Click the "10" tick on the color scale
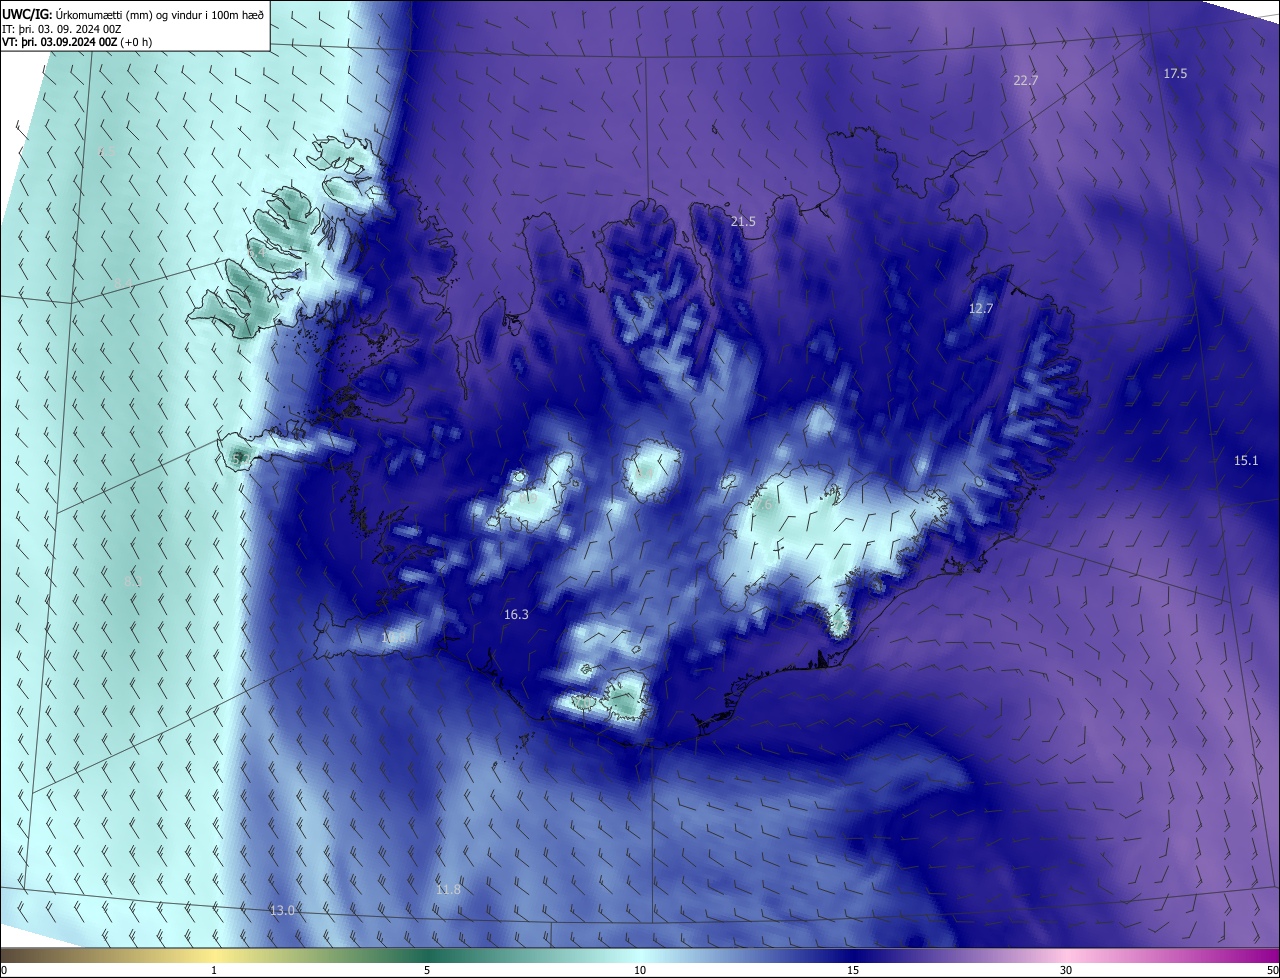Screen dimensions: 1280x978 [640, 970]
